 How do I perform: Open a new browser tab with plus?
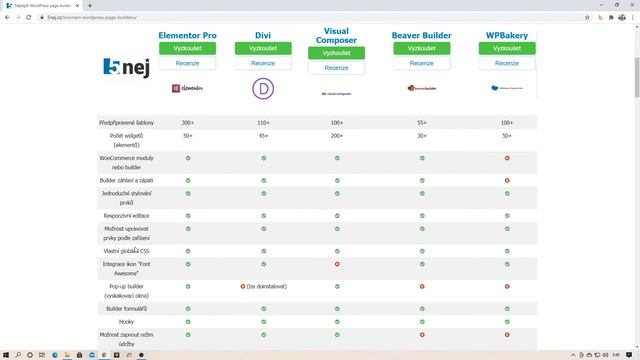pyautogui.click(x=90, y=6)
